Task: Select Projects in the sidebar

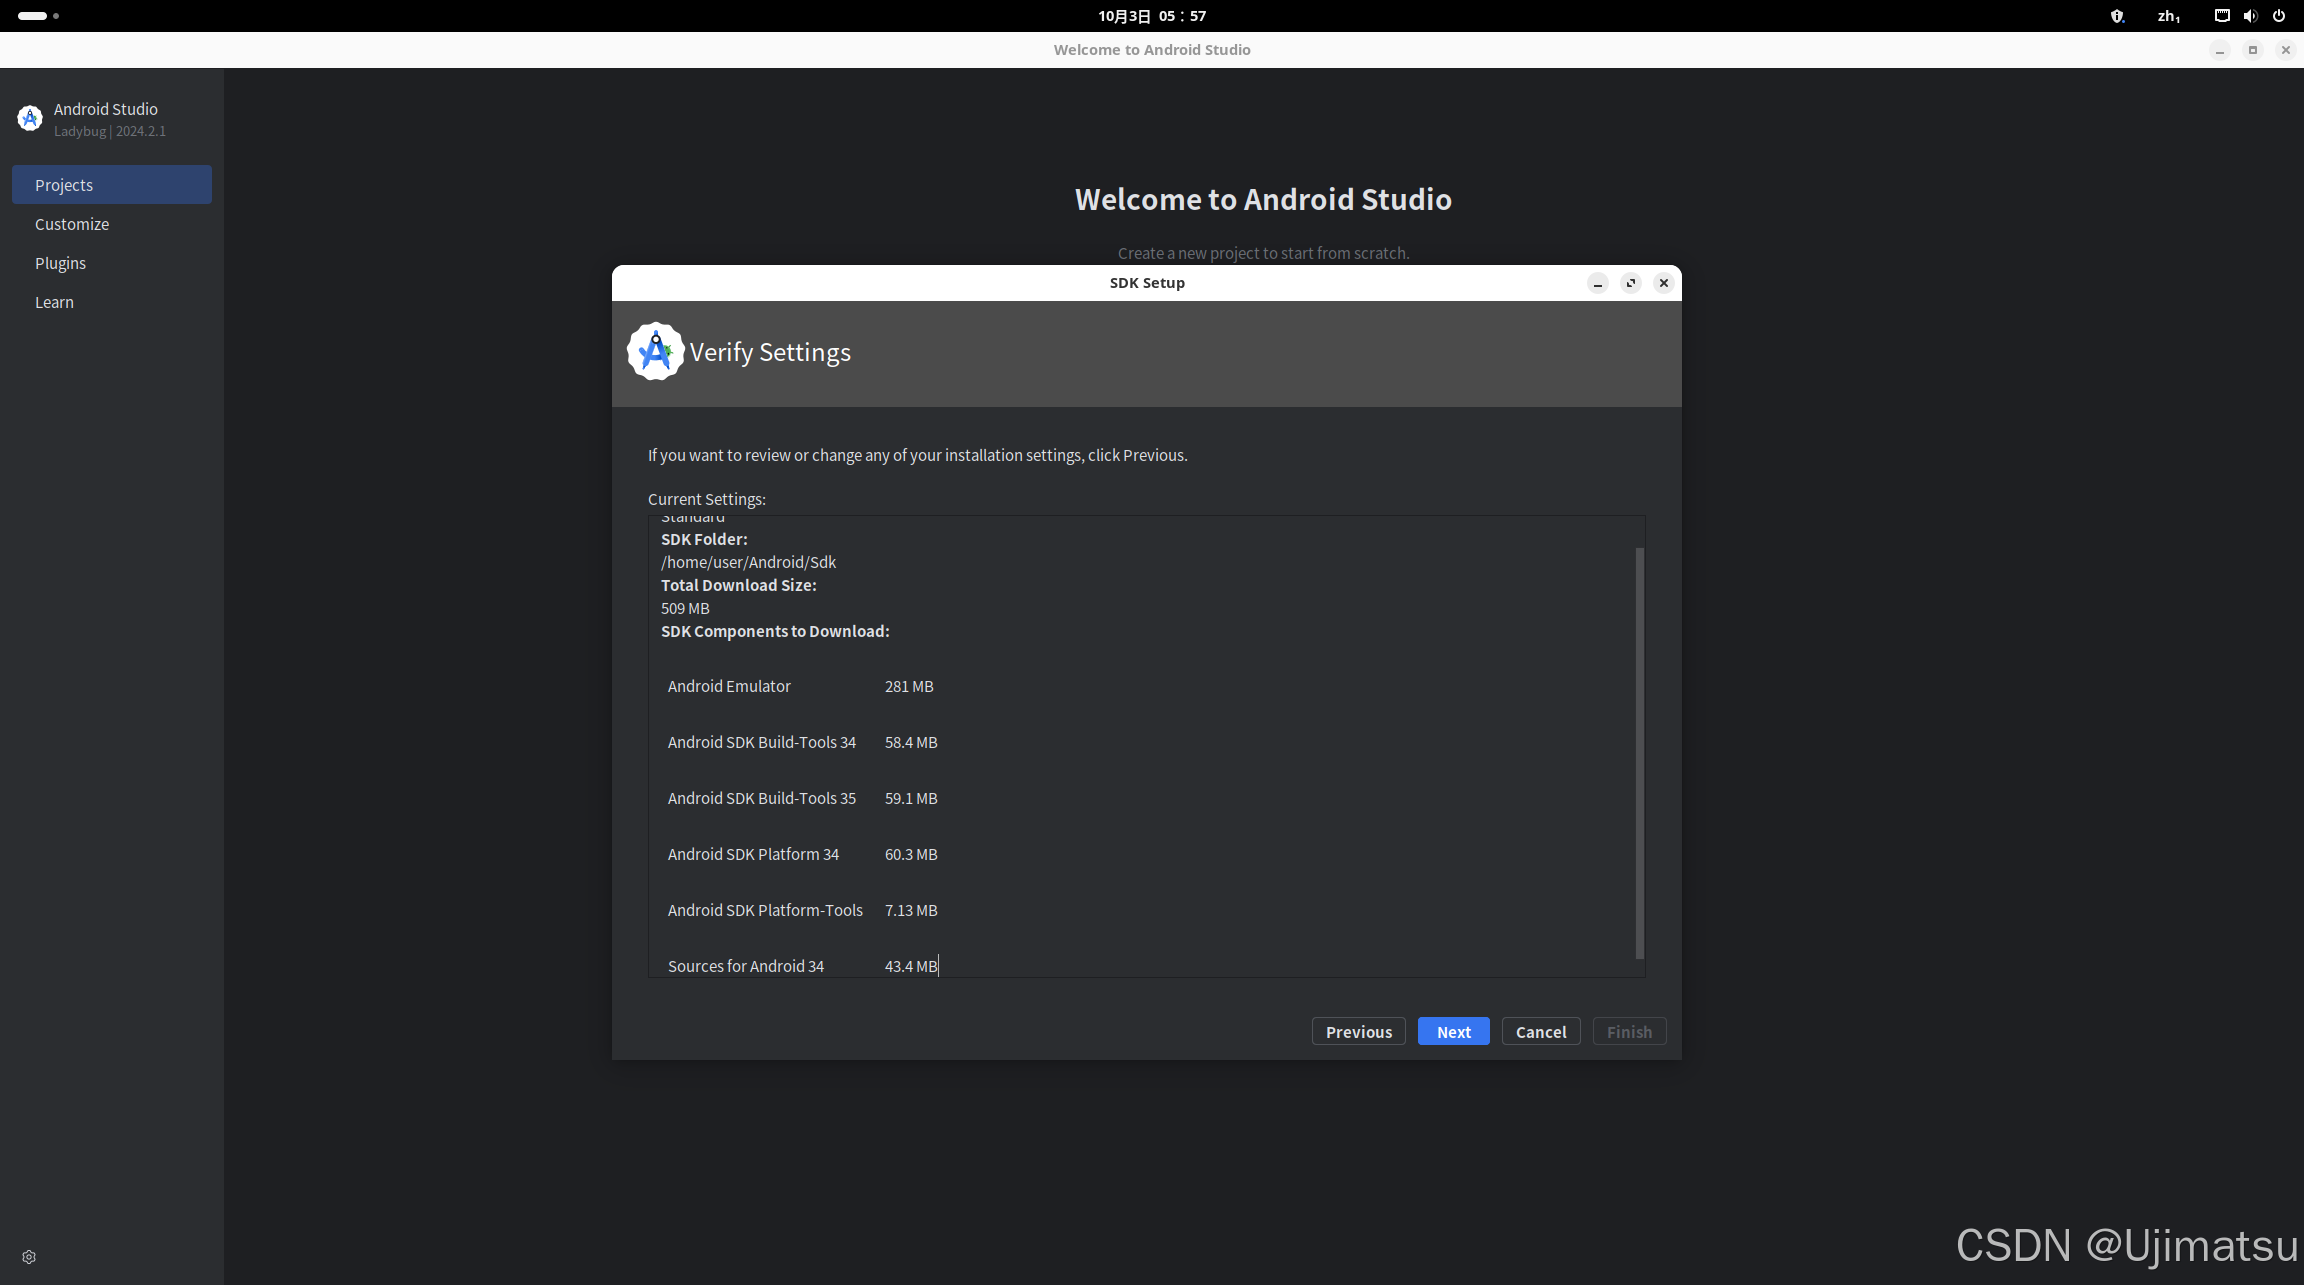Action: pyautogui.click(x=112, y=185)
